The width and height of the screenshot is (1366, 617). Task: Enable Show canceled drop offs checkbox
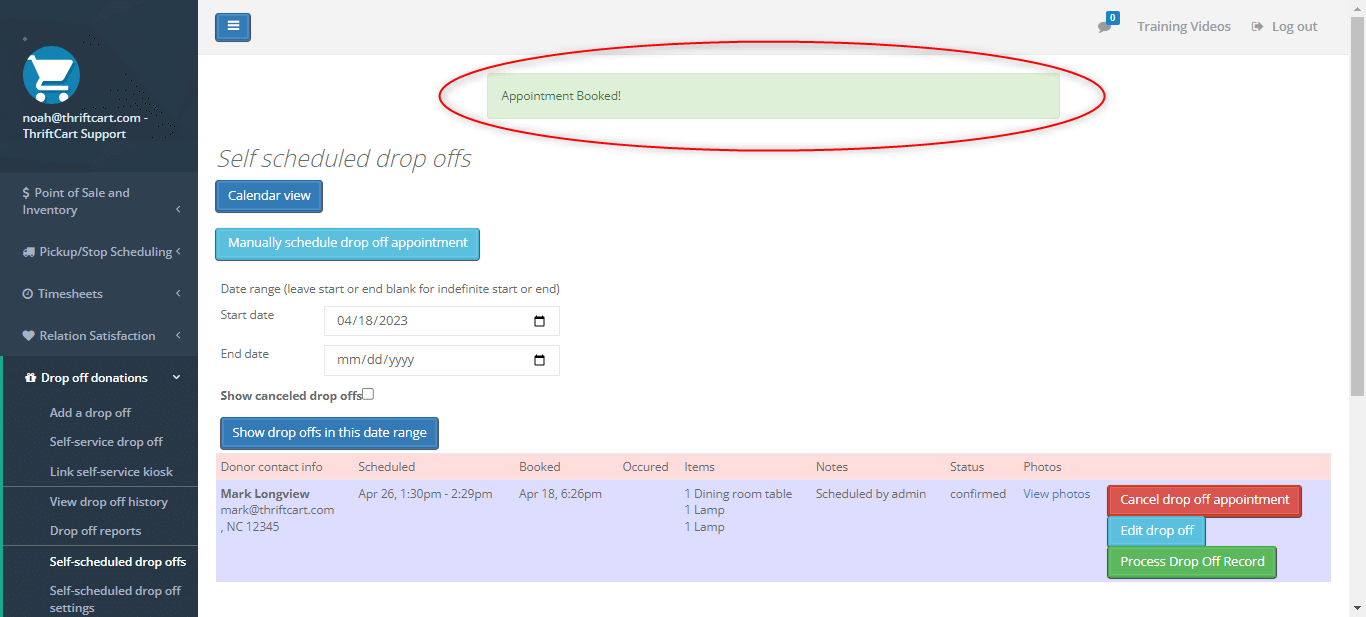coord(368,394)
